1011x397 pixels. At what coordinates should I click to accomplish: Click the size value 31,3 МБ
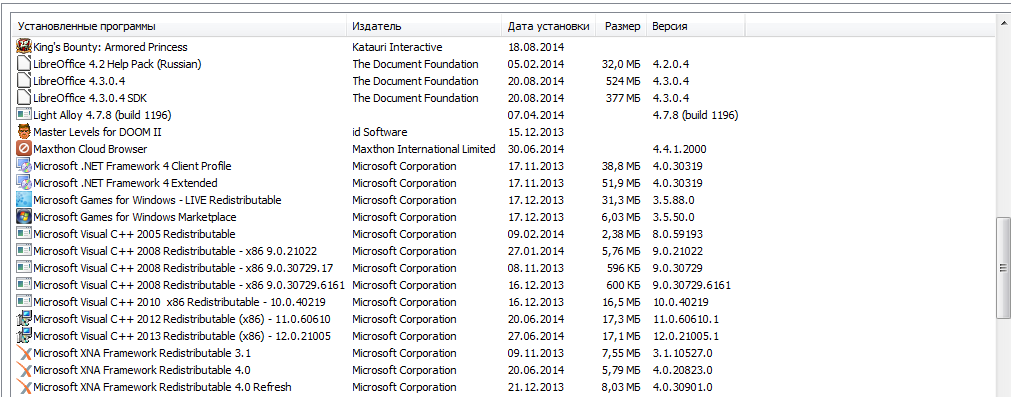coord(621,200)
